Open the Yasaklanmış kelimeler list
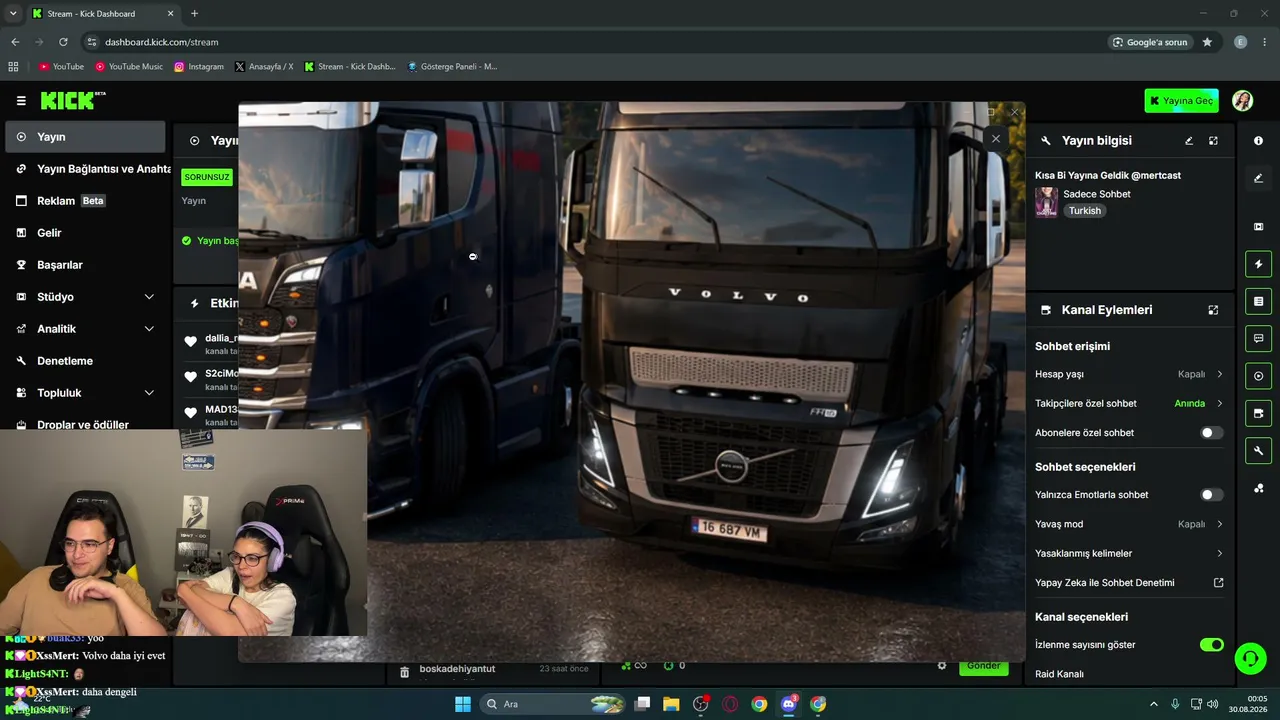Image resolution: width=1280 pixels, height=720 pixels. (1129, 553)
